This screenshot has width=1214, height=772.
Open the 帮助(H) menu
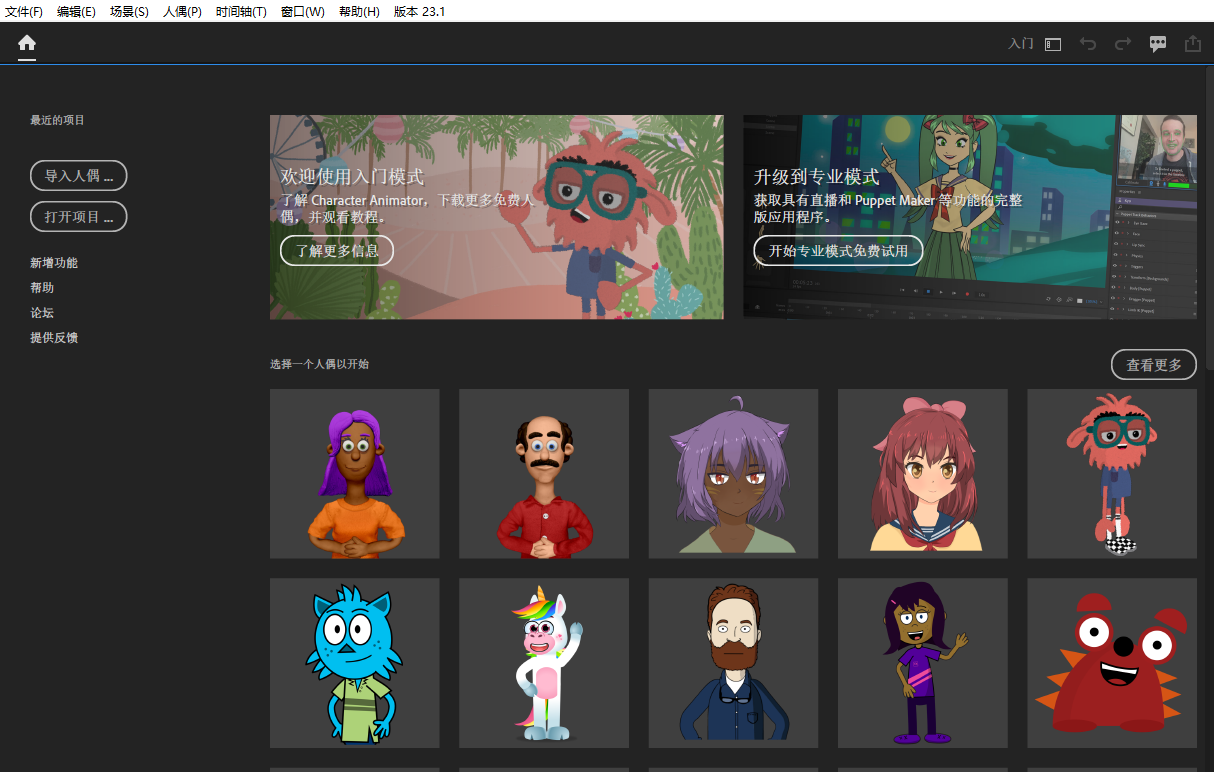(359, 11)
